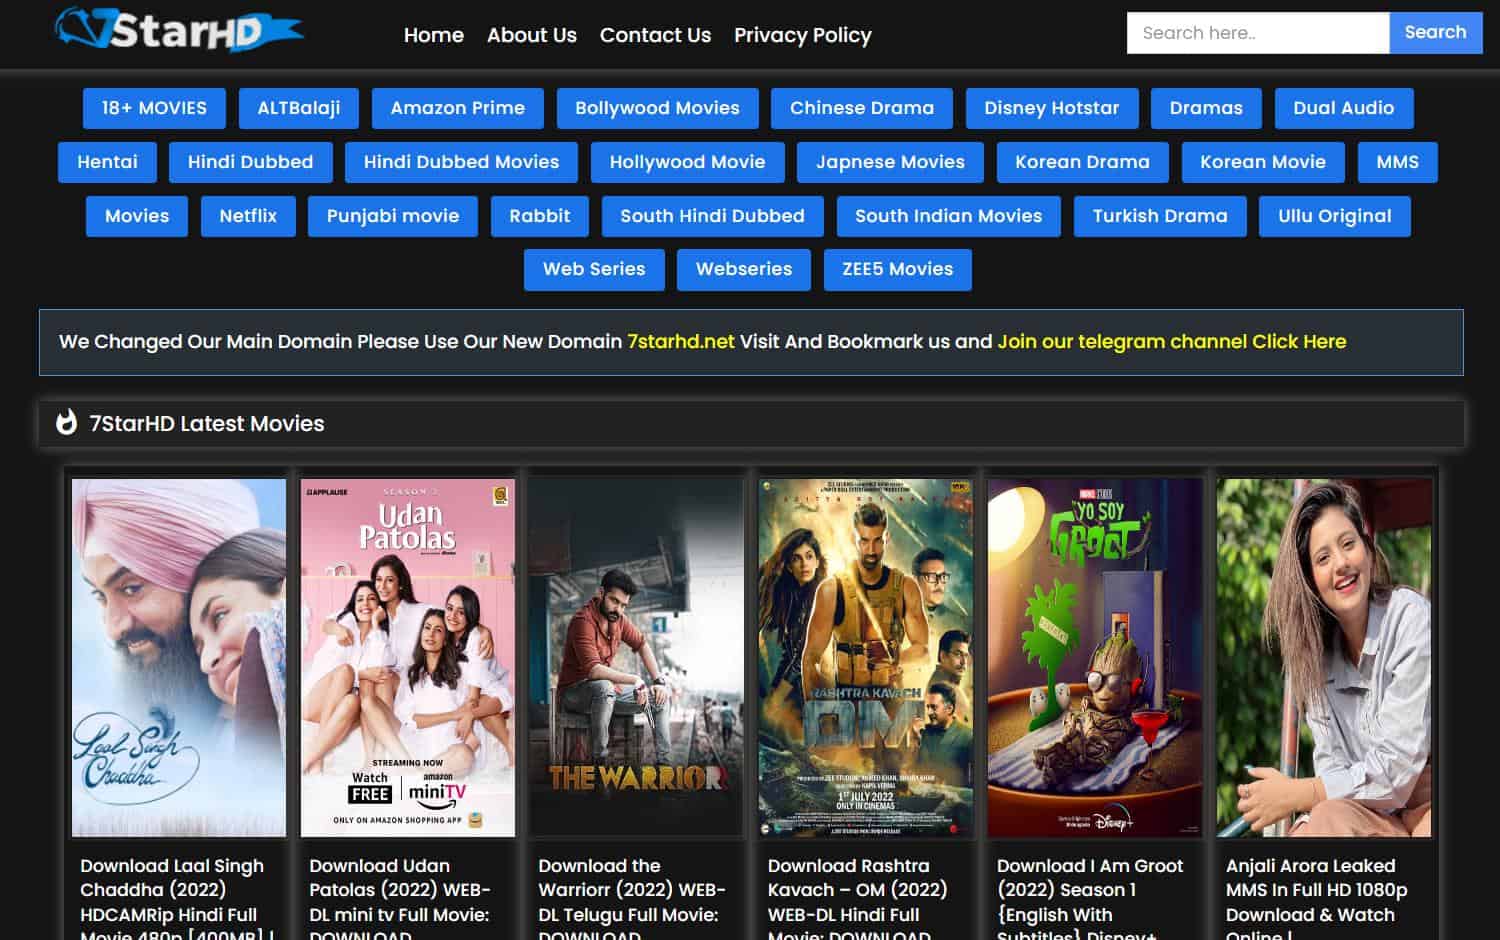Screen dimensions: 1500x940
Task: Select the Web Series category
Action: coord(594,269)
